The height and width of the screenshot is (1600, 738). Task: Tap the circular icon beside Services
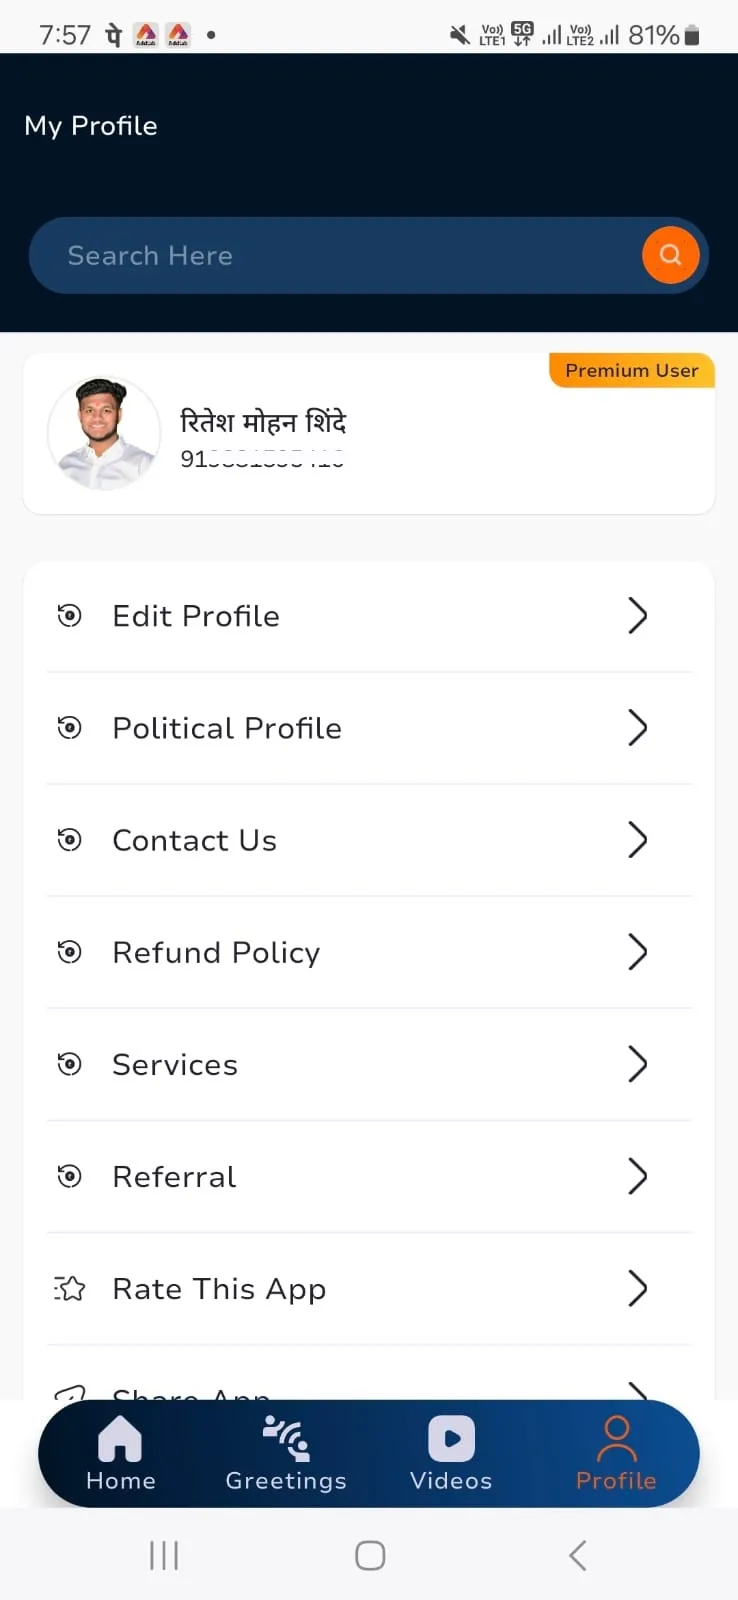pyautogui.click(x=69, y=1063)
